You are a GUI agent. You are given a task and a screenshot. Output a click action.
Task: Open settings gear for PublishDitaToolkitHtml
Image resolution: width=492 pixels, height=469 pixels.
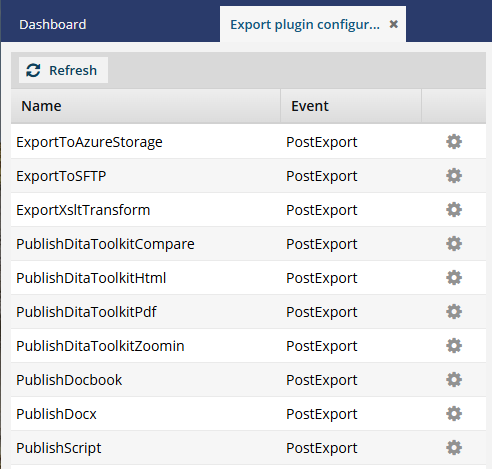(x=454, y=278)
